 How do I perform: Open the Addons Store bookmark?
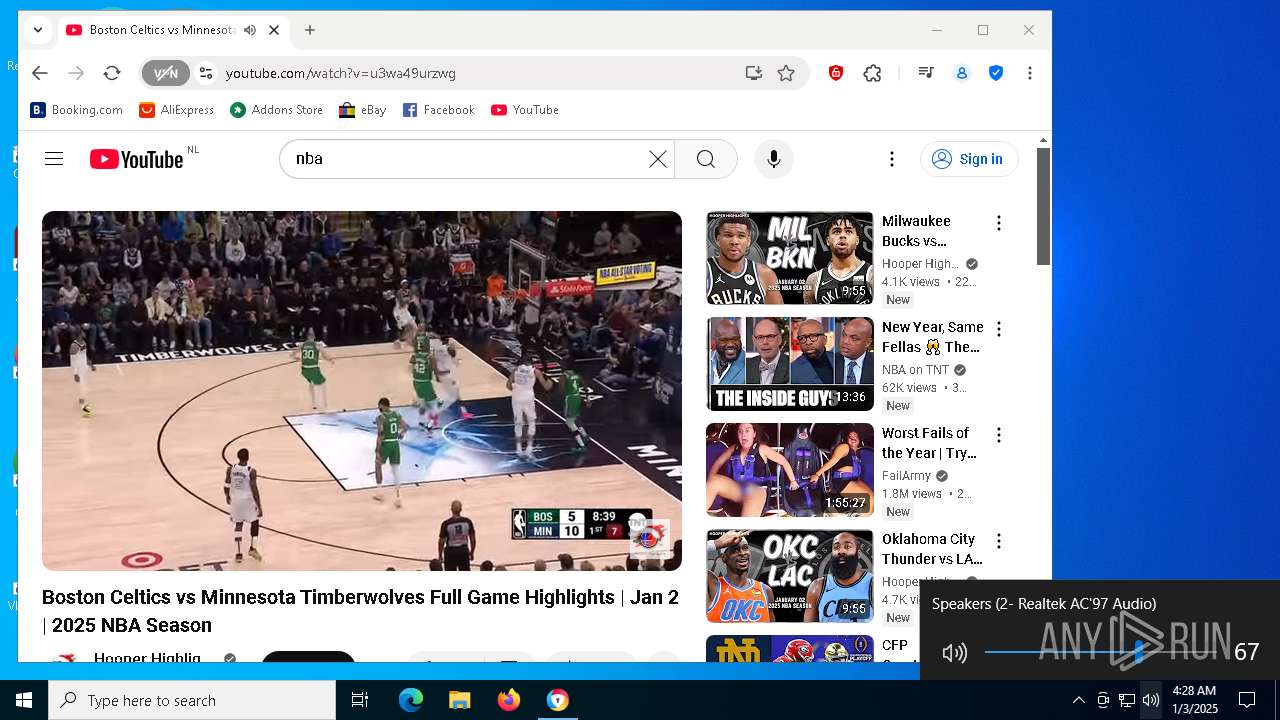coord(276,110)
